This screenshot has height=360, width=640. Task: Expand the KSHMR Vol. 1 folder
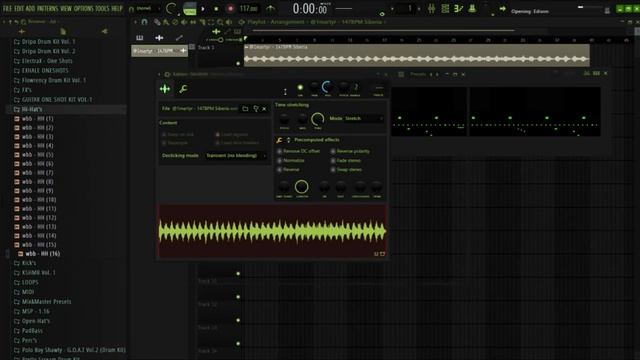(35, 273)
